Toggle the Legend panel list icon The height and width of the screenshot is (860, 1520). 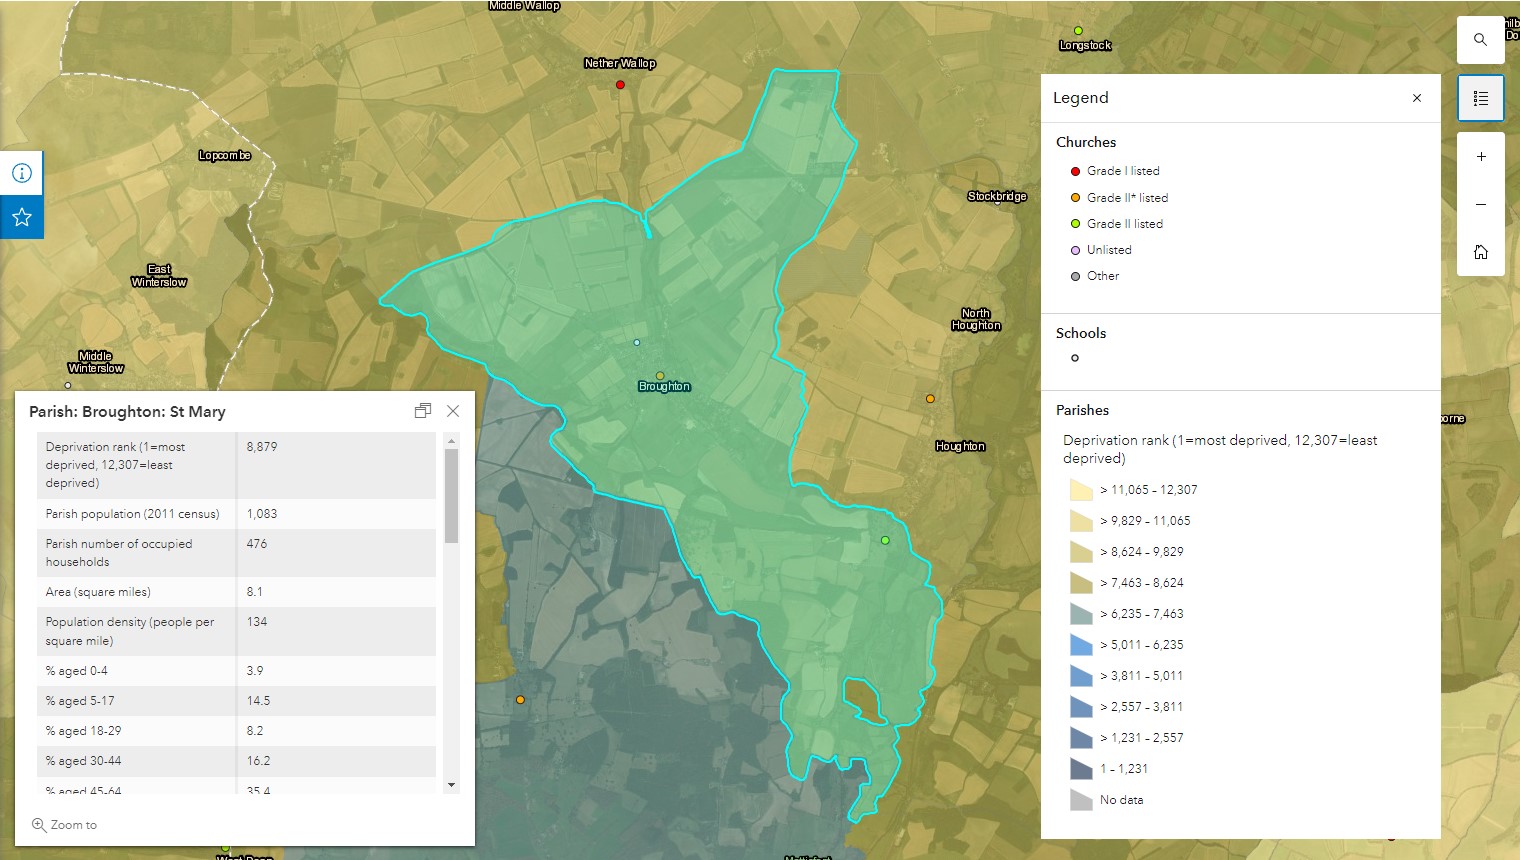pos(1480,98)
